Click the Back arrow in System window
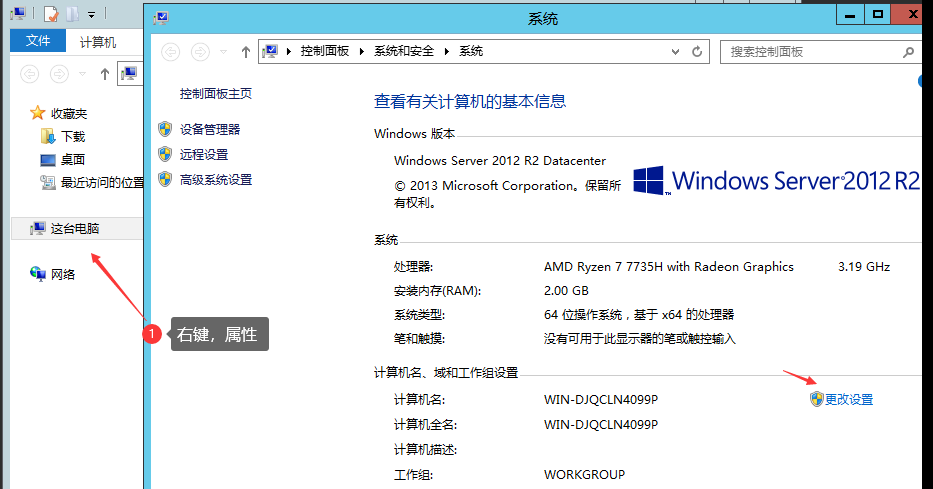933x489 pixels. click(x=171, y=52)
